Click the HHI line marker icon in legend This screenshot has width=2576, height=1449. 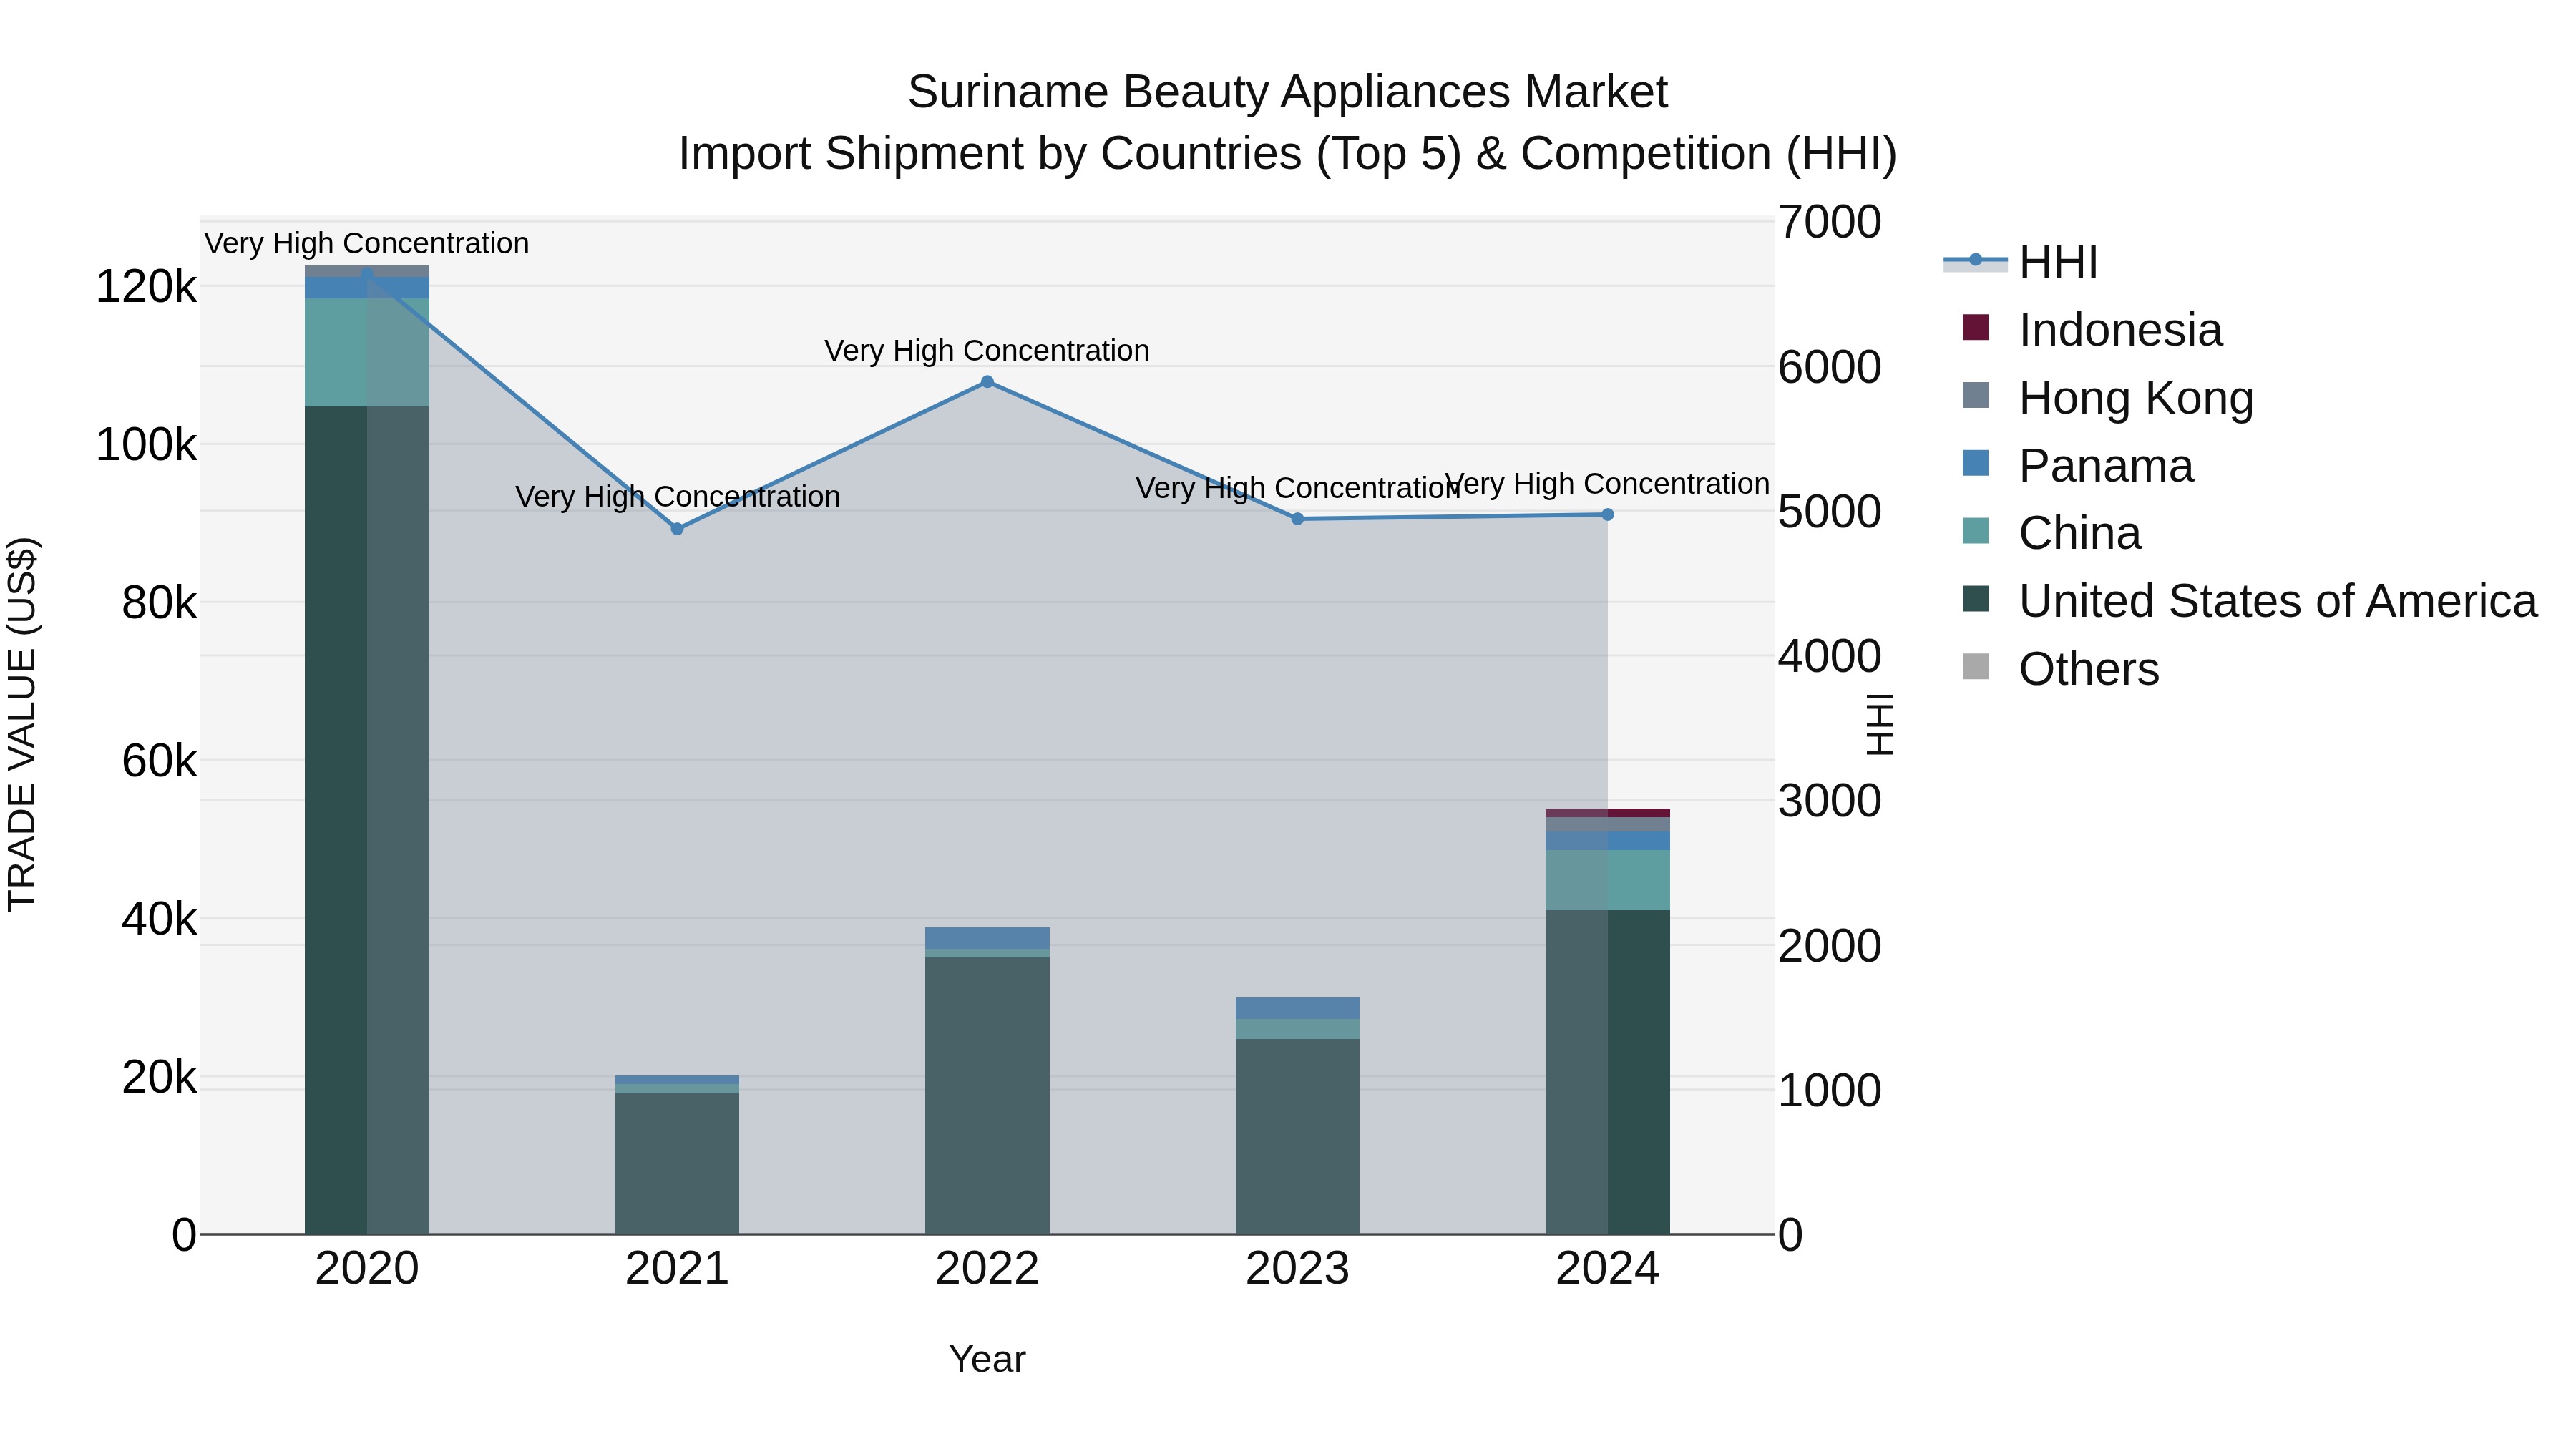pyautogui.click(x=1975, y=261)
